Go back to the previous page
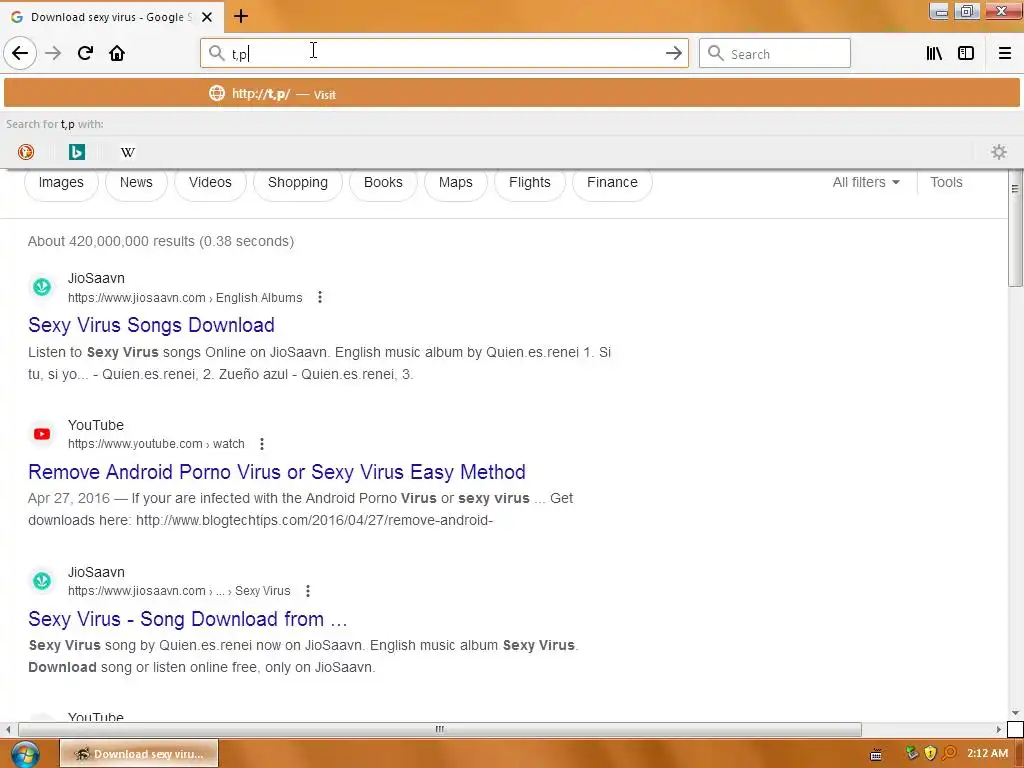The height and width of the screenshot is (768, 1024). click(20, 53)
